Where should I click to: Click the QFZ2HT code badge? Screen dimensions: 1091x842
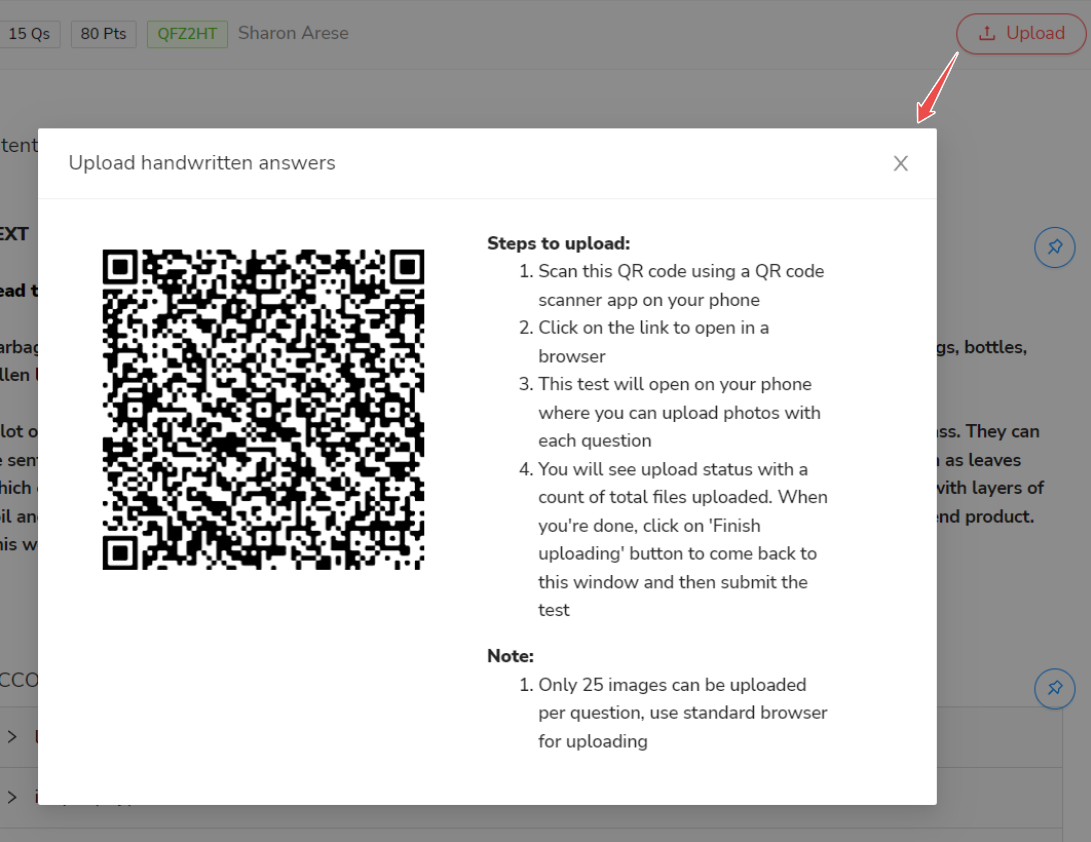187,33
